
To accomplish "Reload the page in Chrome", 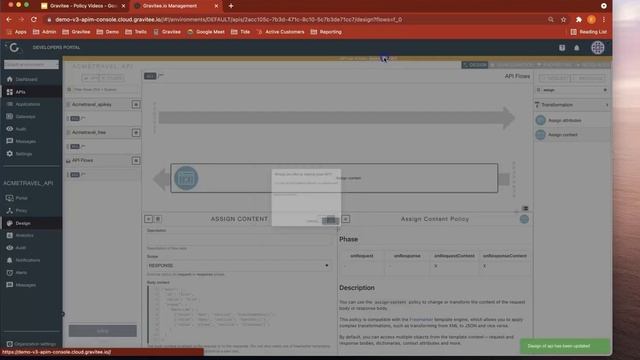I will click(x=34, y=20).
